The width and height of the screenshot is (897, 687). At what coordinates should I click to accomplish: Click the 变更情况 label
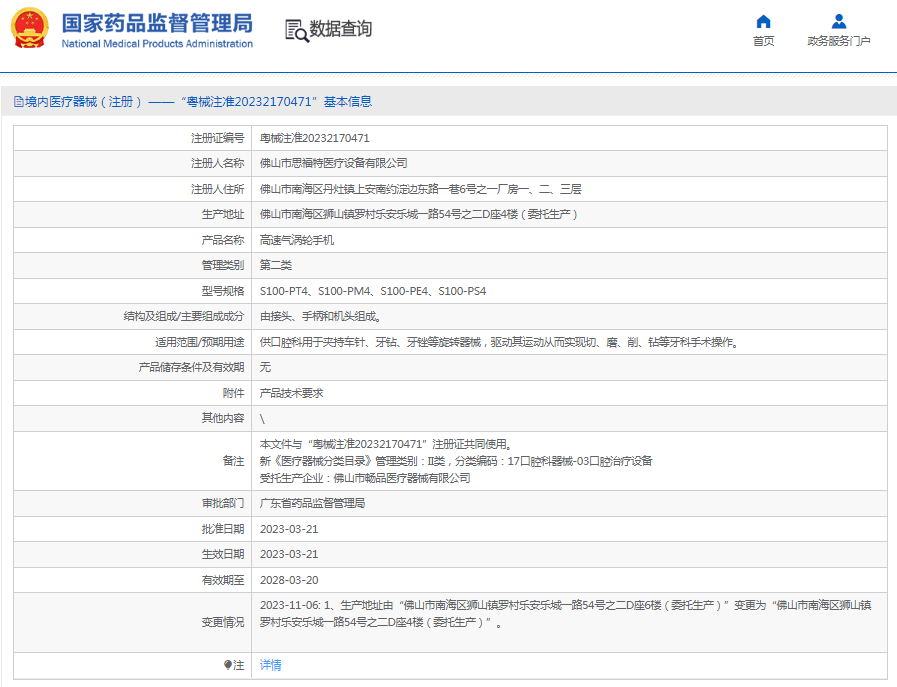point(223,622)
